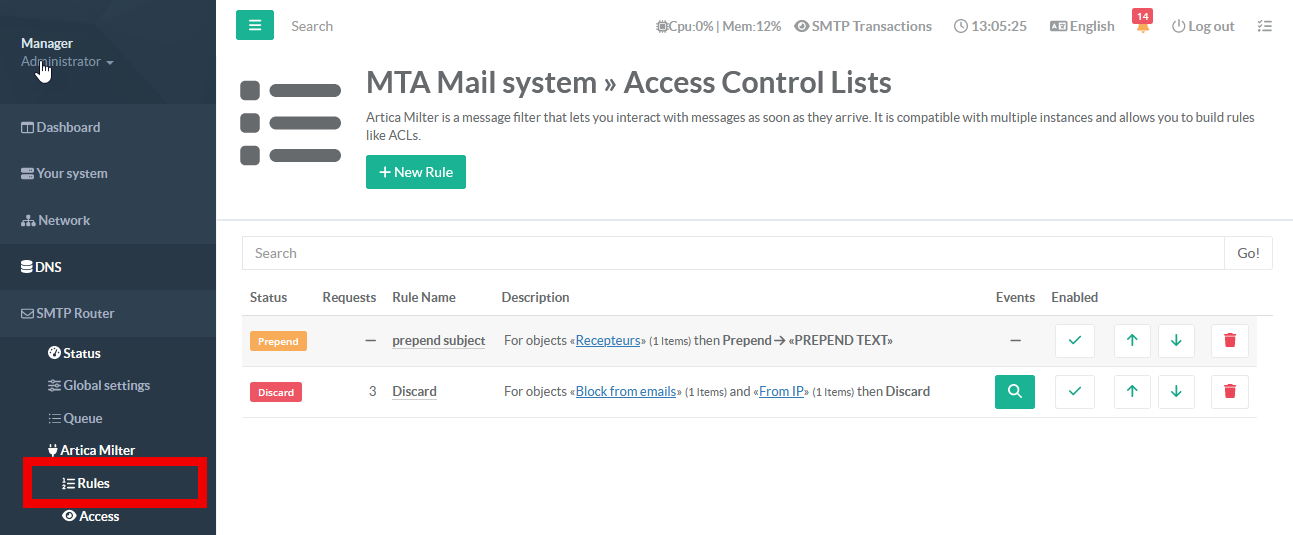Click the green hamburger menu button

click(x=255, y=25)
